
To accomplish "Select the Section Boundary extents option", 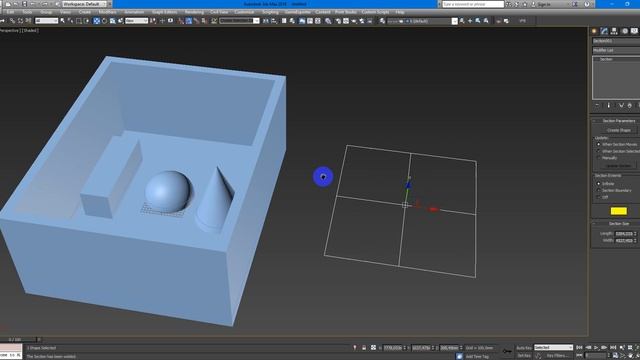I will 599,190.
